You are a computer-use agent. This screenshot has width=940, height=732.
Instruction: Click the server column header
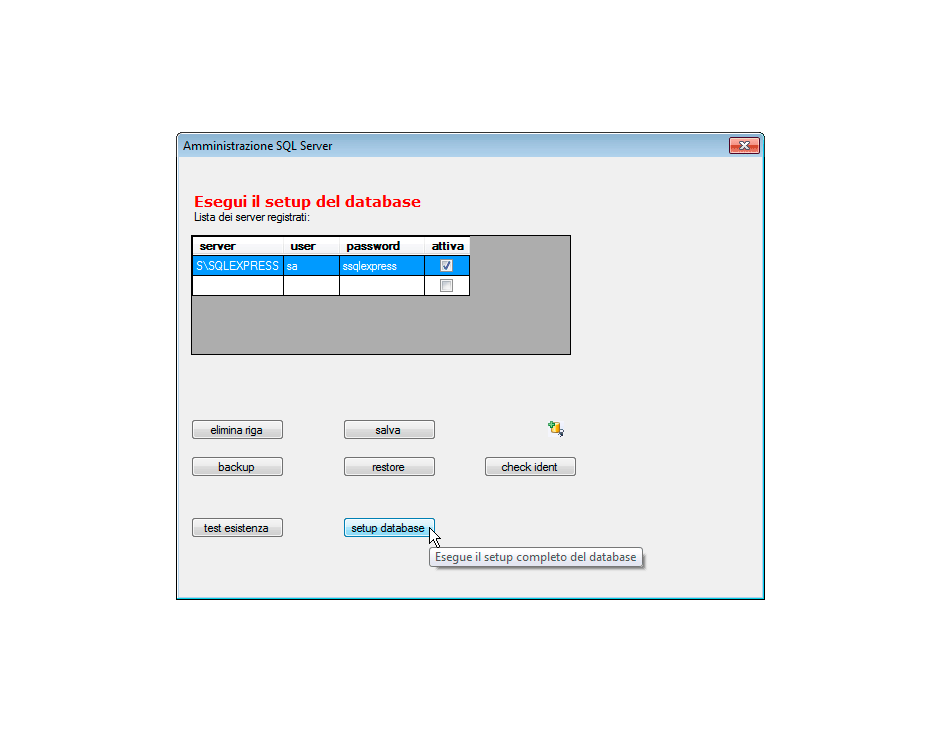[x=238, y=246]
